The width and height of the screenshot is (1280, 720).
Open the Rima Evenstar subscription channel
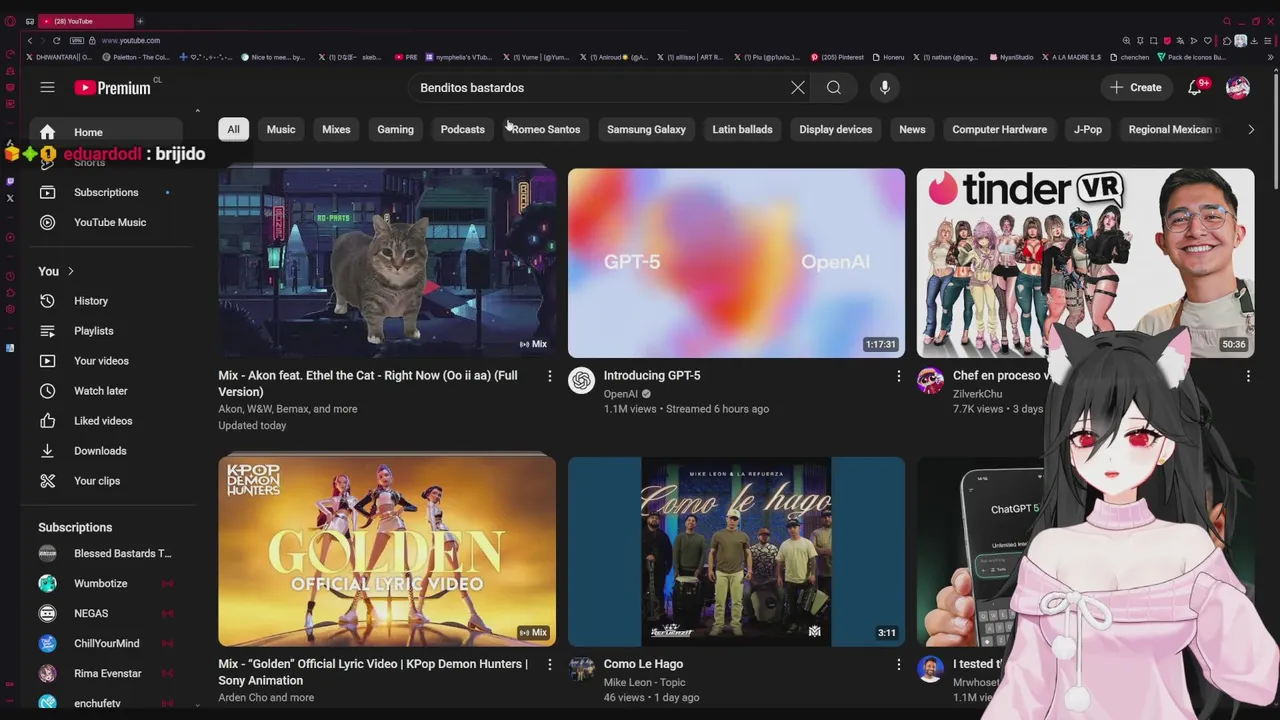point(105,673)
